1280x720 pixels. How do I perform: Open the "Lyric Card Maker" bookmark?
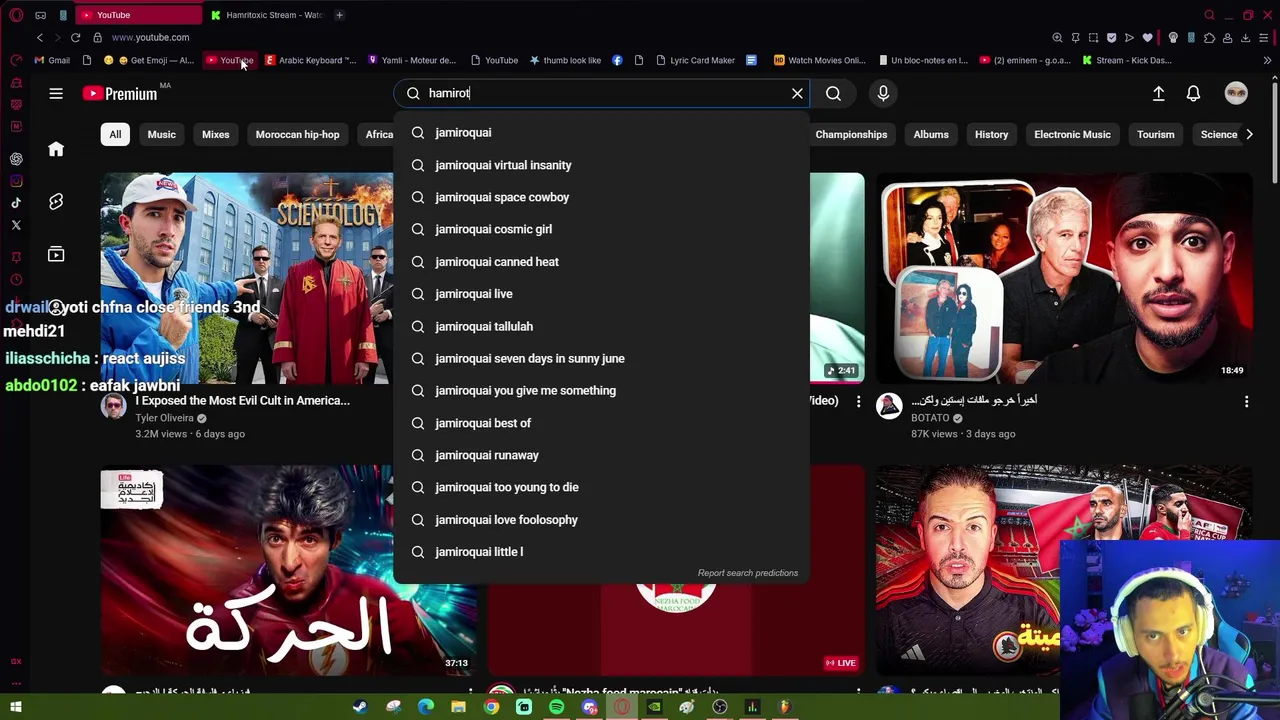(x=695, y=60)
